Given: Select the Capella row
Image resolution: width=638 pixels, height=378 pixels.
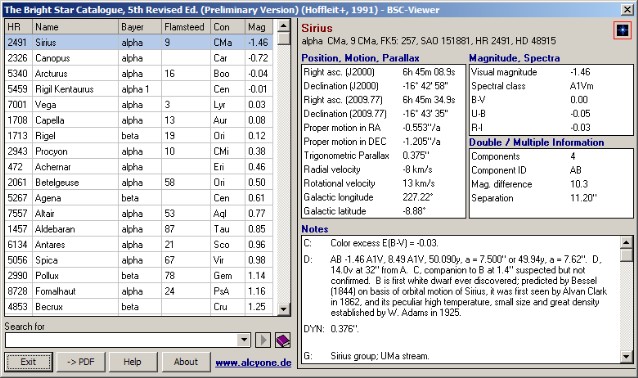Looking at the screenshot, I should (139, 120).
